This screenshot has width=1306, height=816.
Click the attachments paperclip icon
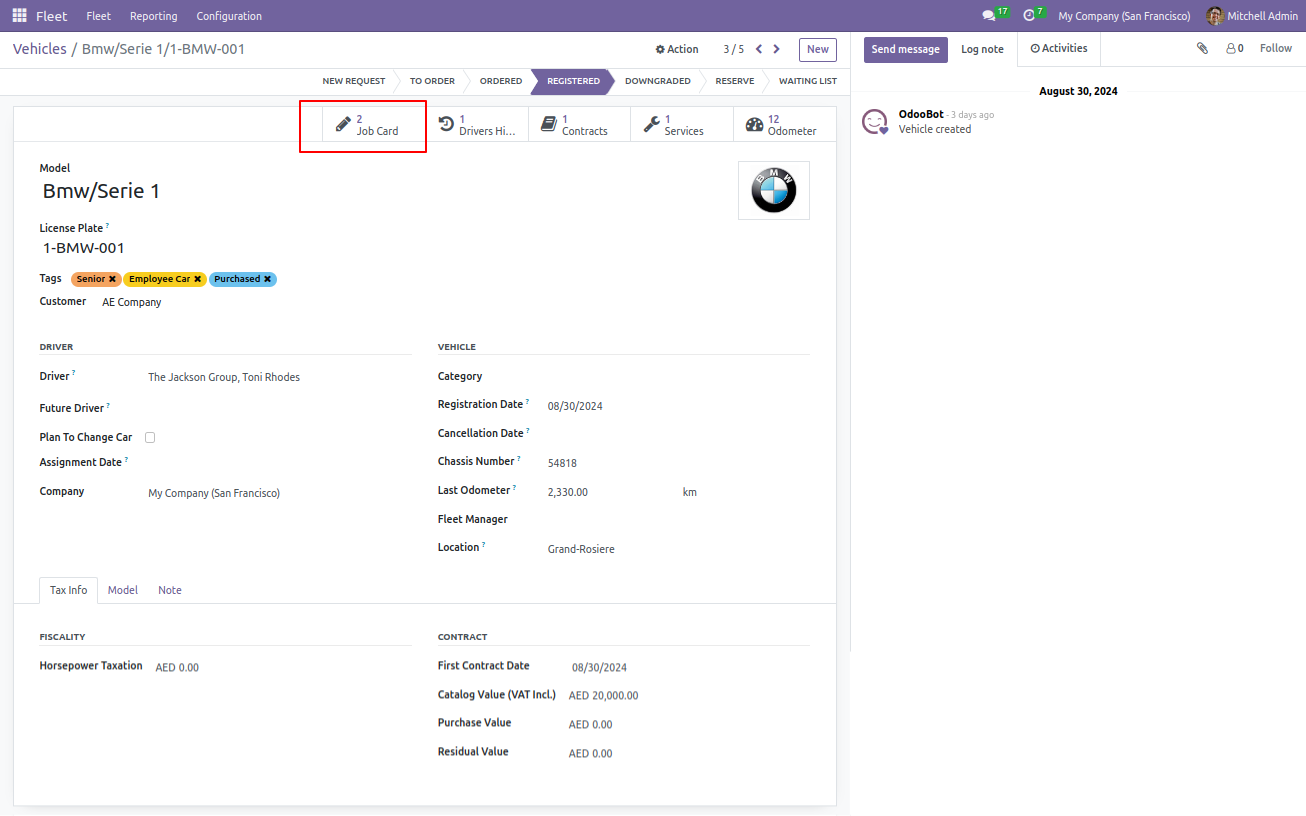tap(1202, 48)
